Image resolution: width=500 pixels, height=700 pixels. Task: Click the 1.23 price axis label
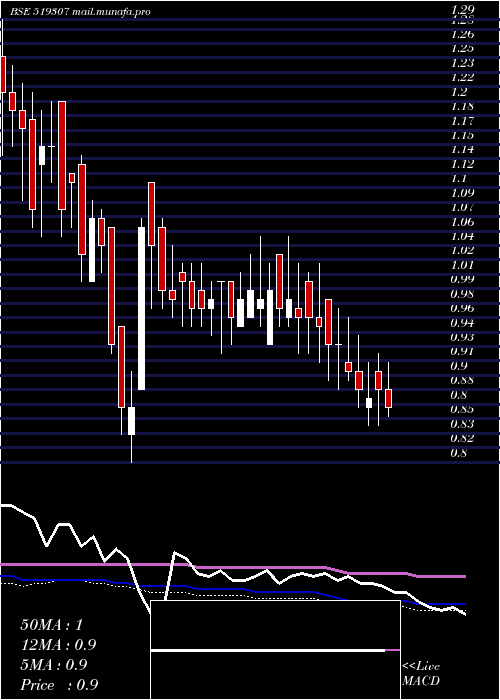point(463,63)
